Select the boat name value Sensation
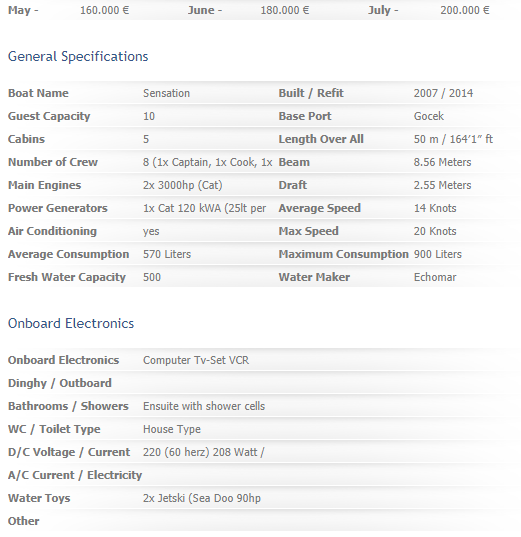The image size is (521, 537). click(x=166, y=93)
